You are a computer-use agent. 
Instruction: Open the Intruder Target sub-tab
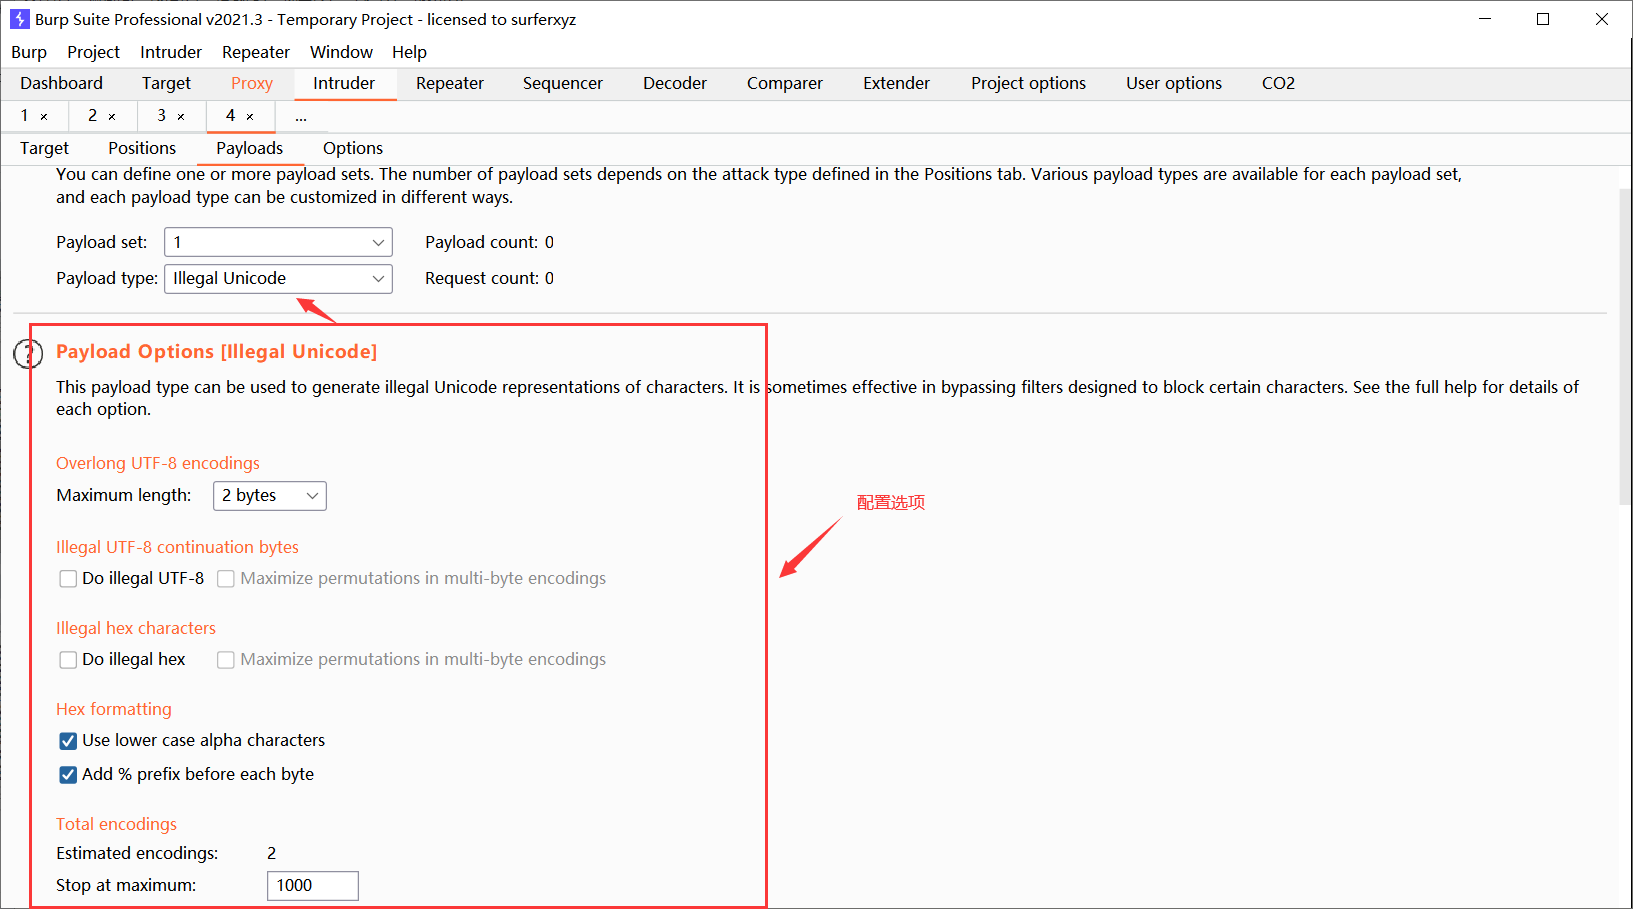[x=45, y=148]
